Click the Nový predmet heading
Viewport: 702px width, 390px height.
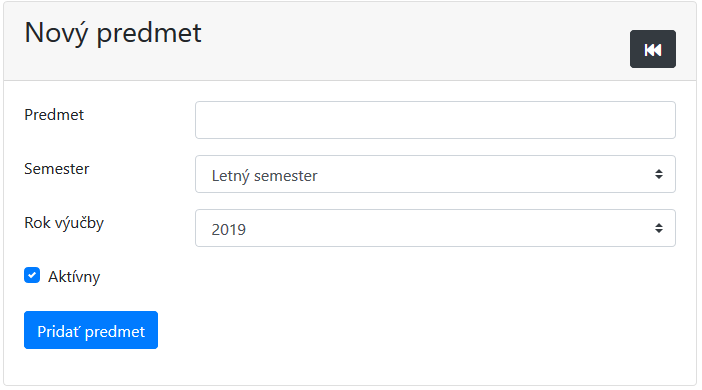113,33
